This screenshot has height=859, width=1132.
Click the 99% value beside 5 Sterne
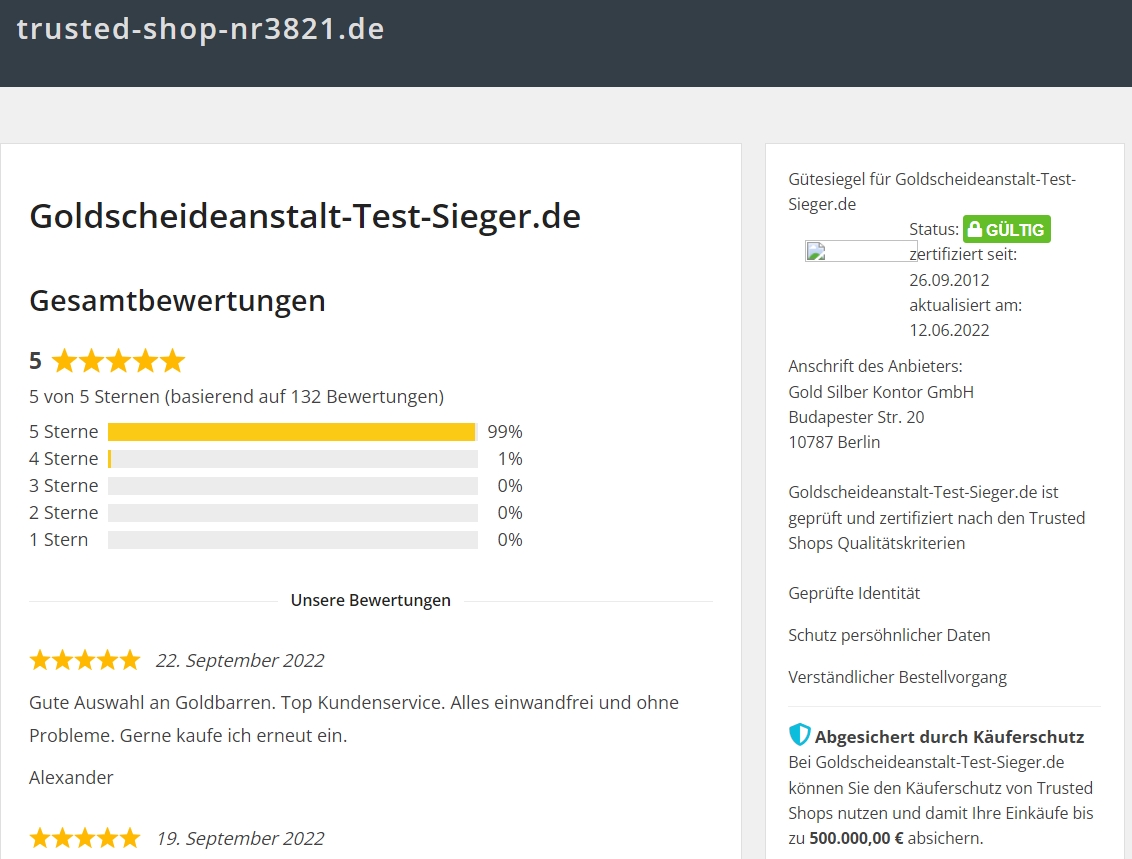tap(505, 432)
